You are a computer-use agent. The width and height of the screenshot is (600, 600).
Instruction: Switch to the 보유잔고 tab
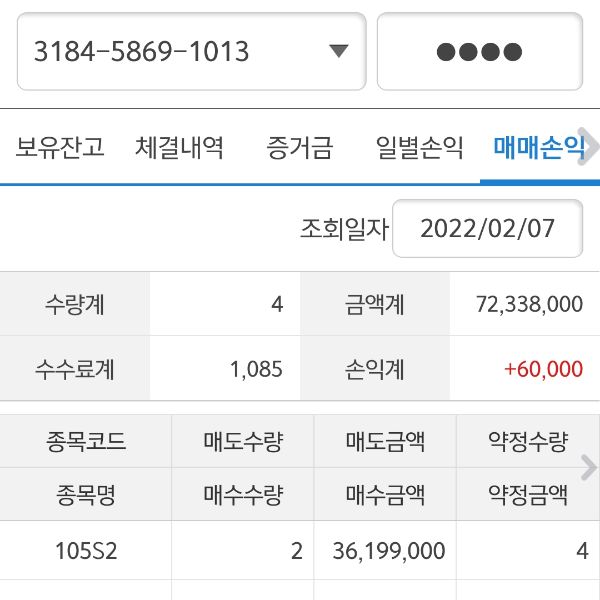pos(60,149)
